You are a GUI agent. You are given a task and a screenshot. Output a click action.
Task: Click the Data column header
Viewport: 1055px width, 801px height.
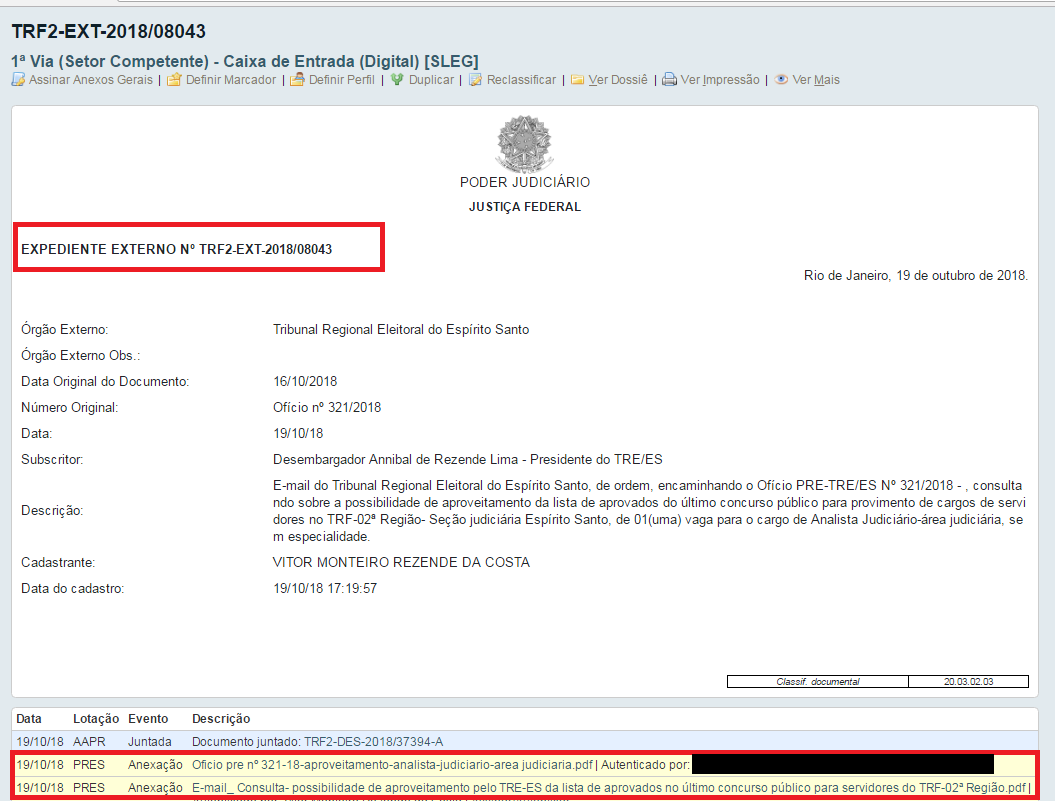coord(29,719)
